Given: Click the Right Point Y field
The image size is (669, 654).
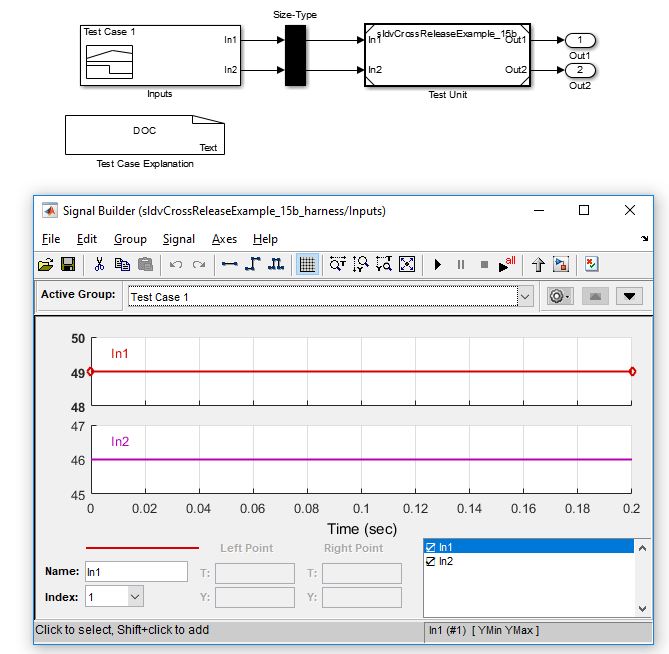Looking at the screenshot, I should 362,597.
